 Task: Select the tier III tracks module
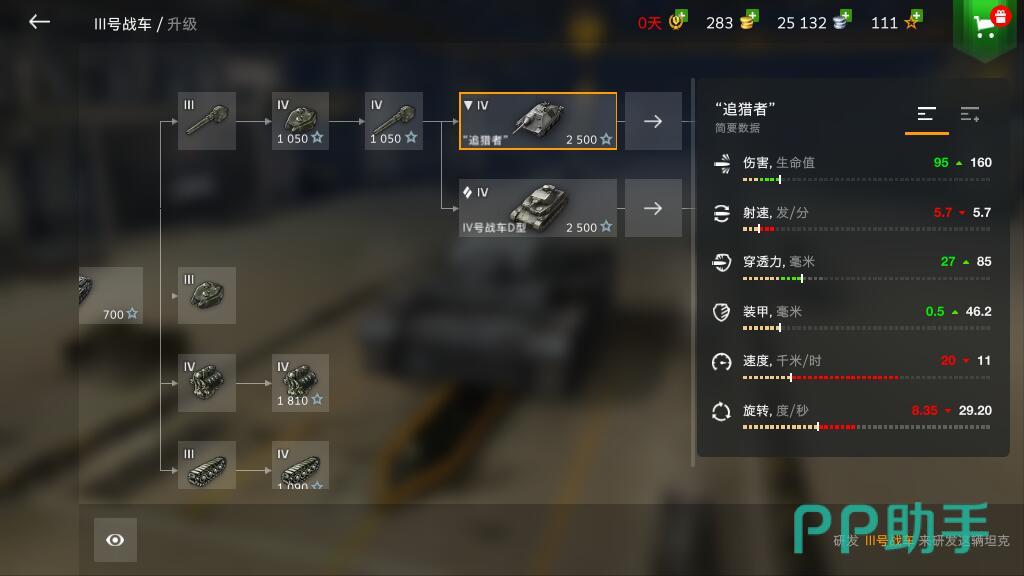pos(207,465)
